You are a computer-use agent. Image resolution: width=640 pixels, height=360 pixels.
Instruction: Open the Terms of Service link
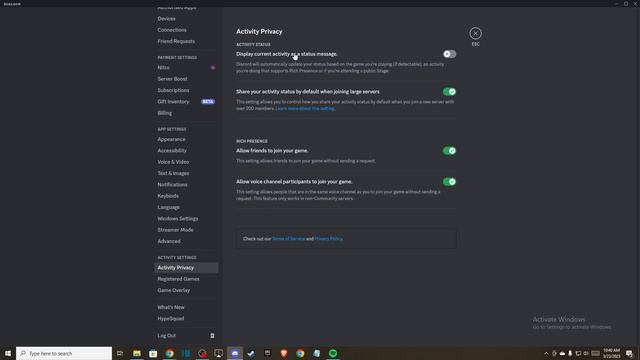(289, 239)
